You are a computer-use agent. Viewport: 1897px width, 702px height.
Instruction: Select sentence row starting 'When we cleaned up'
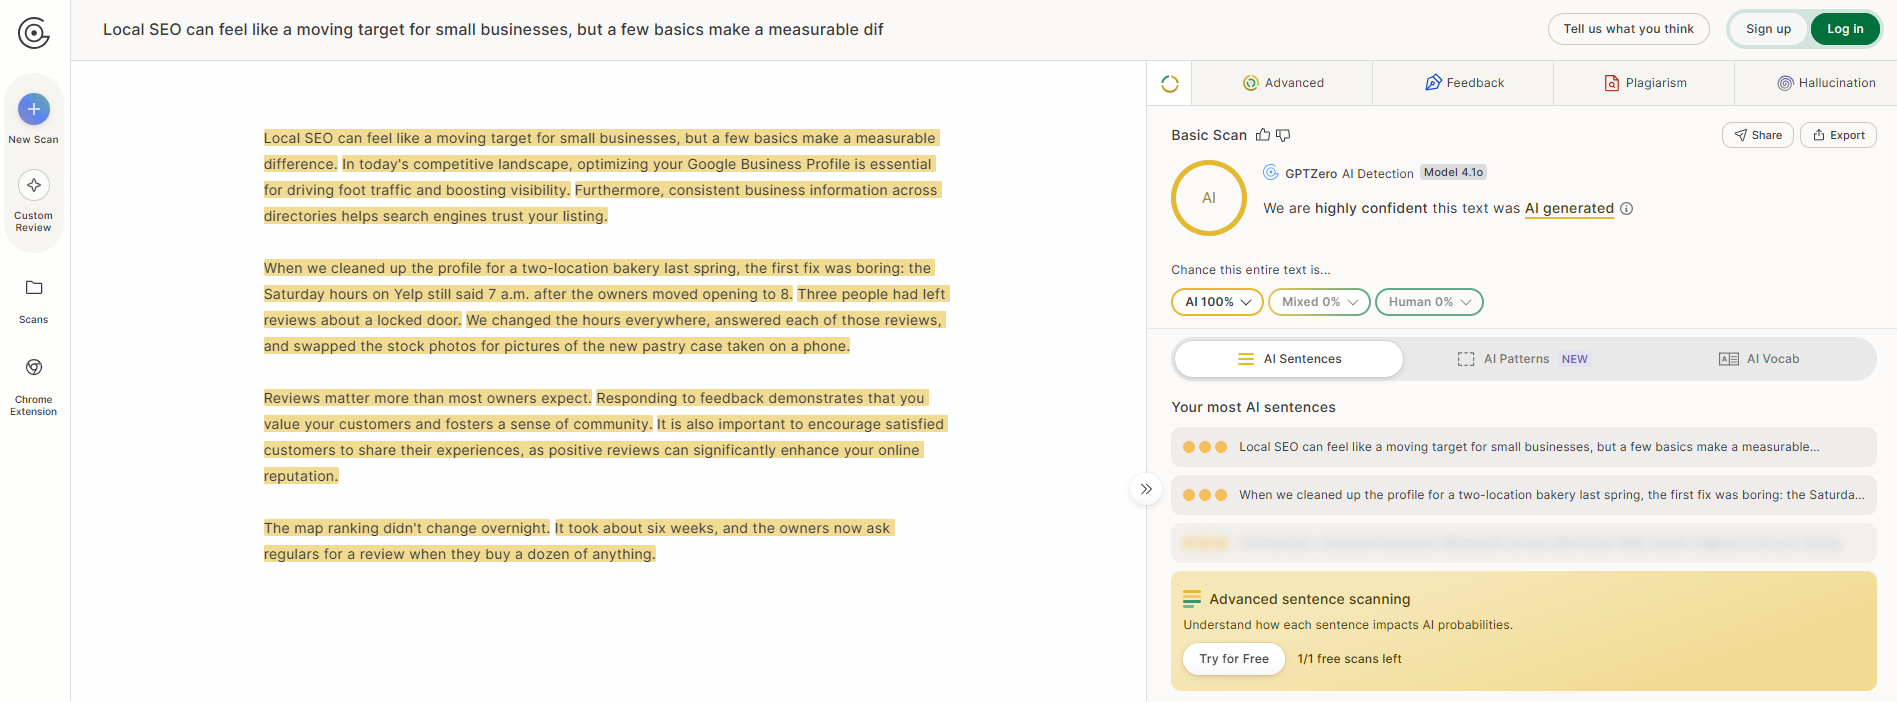click(1523, 495)
